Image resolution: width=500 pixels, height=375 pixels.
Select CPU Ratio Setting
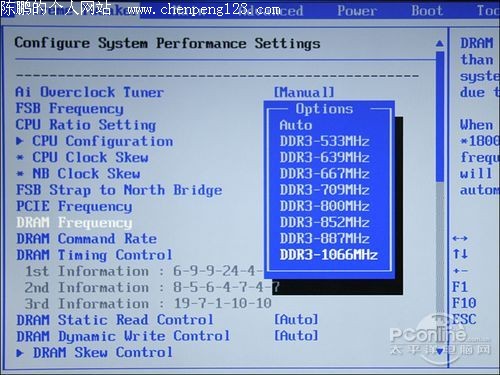(x=86, y=125)
